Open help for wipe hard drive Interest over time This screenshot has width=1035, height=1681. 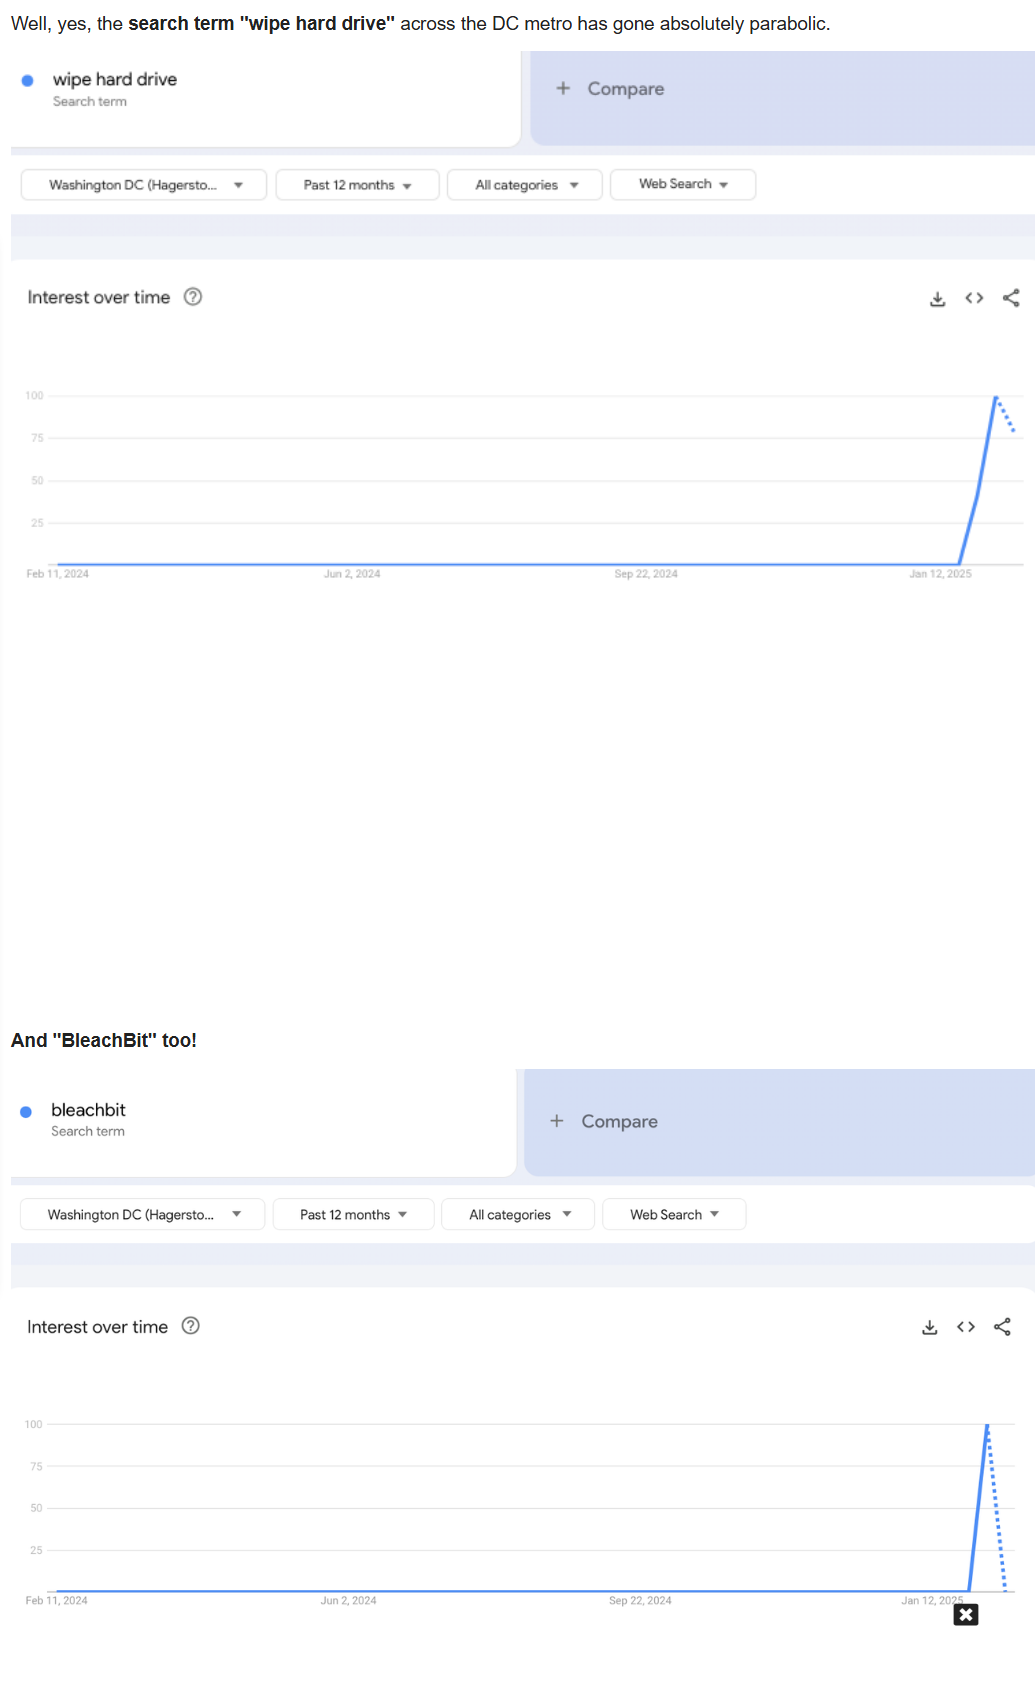pyautogui.click(x=193, y=297)
